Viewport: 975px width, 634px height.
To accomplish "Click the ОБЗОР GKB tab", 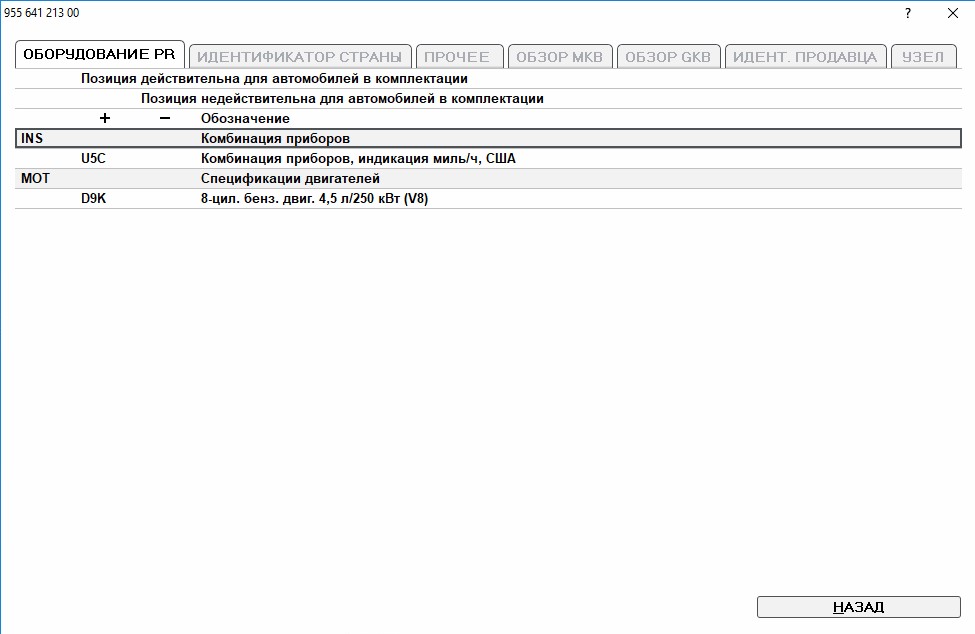I will point(668,57).
